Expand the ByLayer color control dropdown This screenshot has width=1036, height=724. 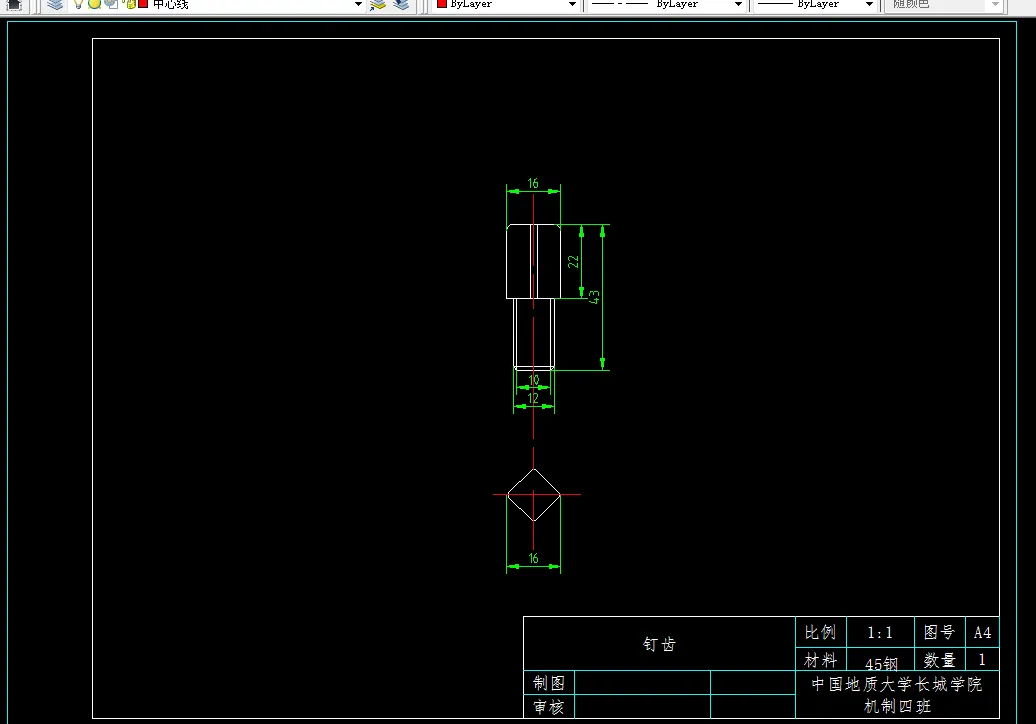(572, 4)
